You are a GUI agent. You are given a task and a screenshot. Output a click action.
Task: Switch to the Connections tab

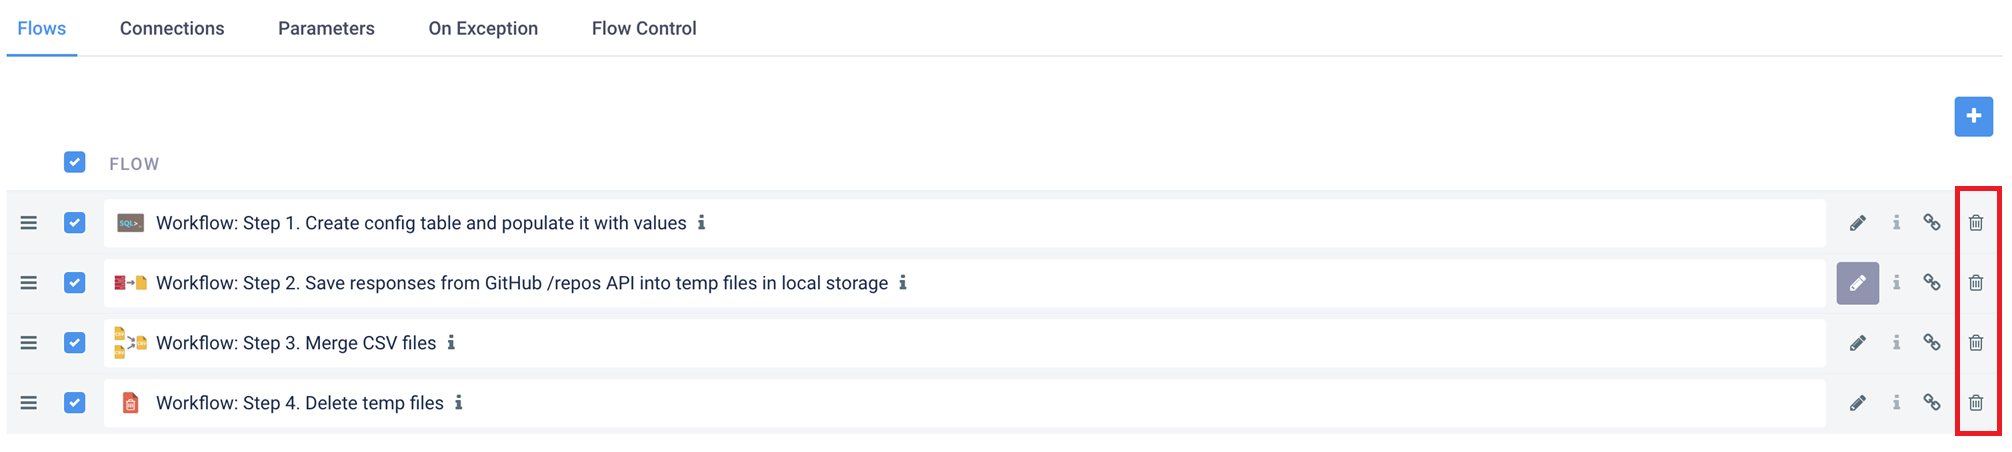point(172,28)
